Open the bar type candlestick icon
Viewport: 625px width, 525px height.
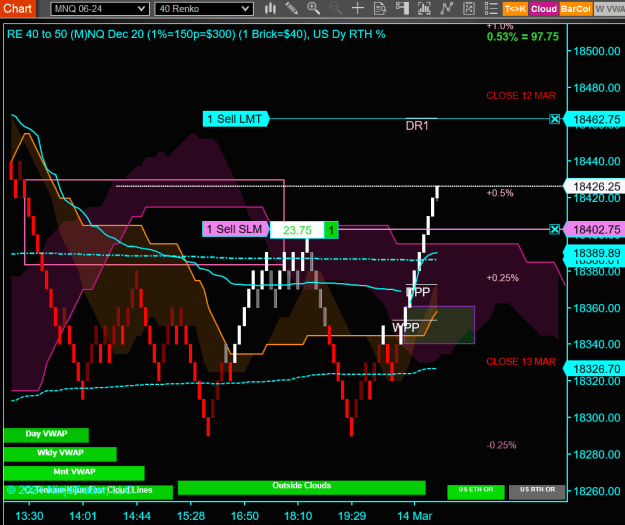pos(270,8)
